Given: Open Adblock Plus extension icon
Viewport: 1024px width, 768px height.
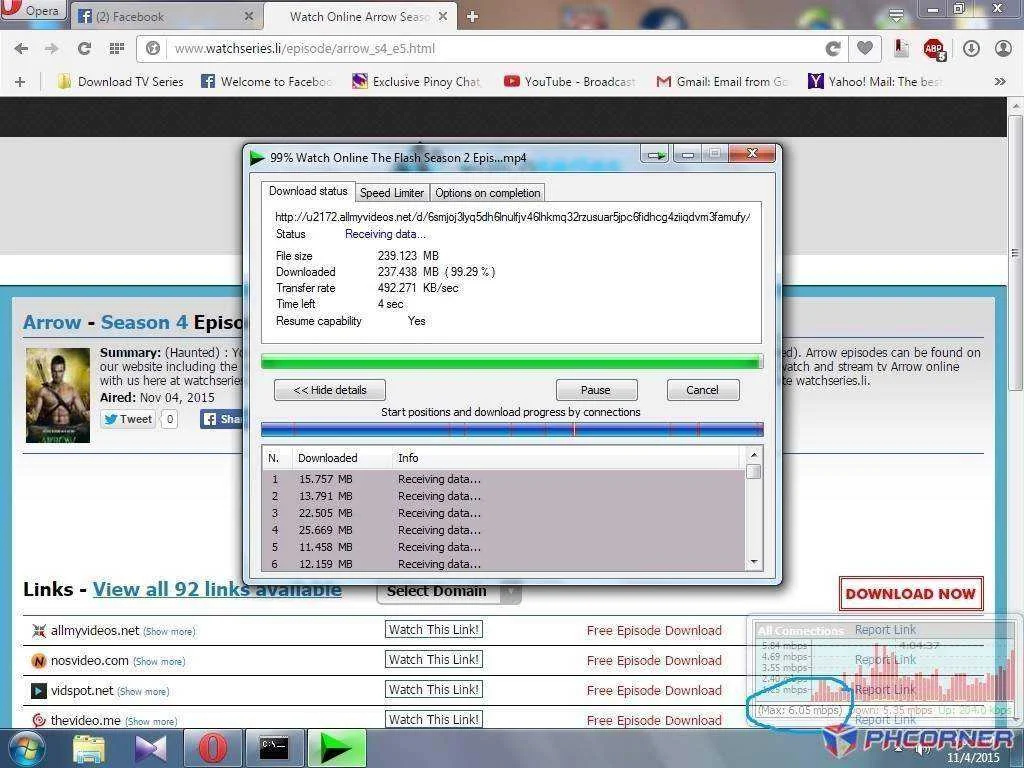Looking at the screenshot, I should (934, 49).
